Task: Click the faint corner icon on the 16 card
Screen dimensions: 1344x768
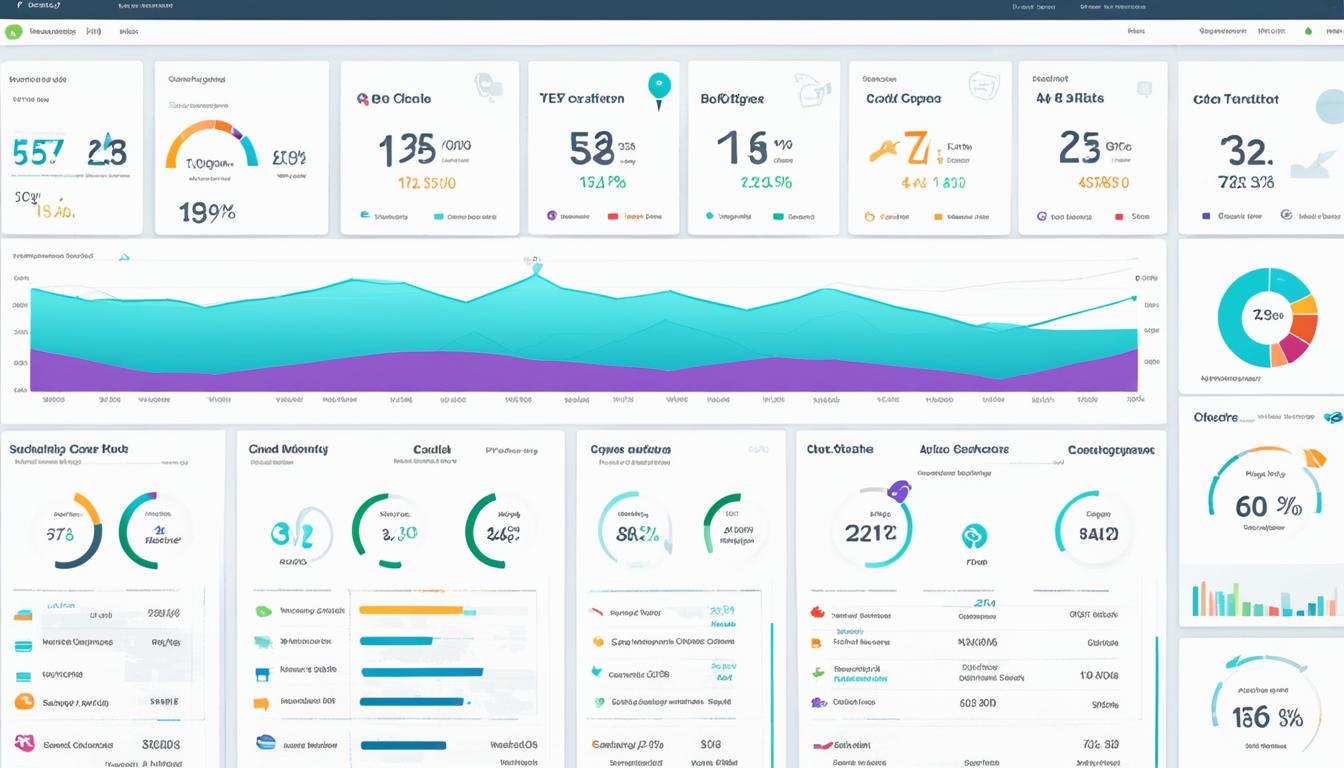Action: tap(813, 90)
